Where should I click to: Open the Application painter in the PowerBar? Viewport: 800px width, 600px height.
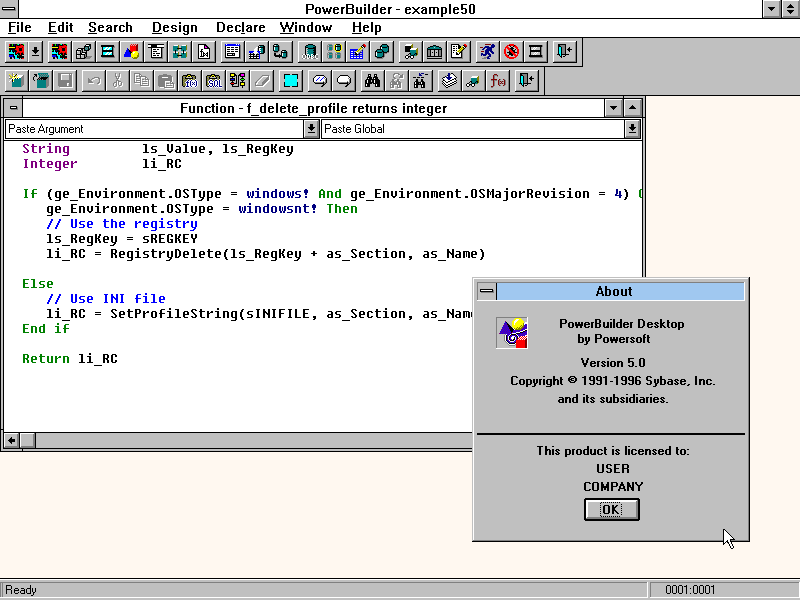click(16, 52)
